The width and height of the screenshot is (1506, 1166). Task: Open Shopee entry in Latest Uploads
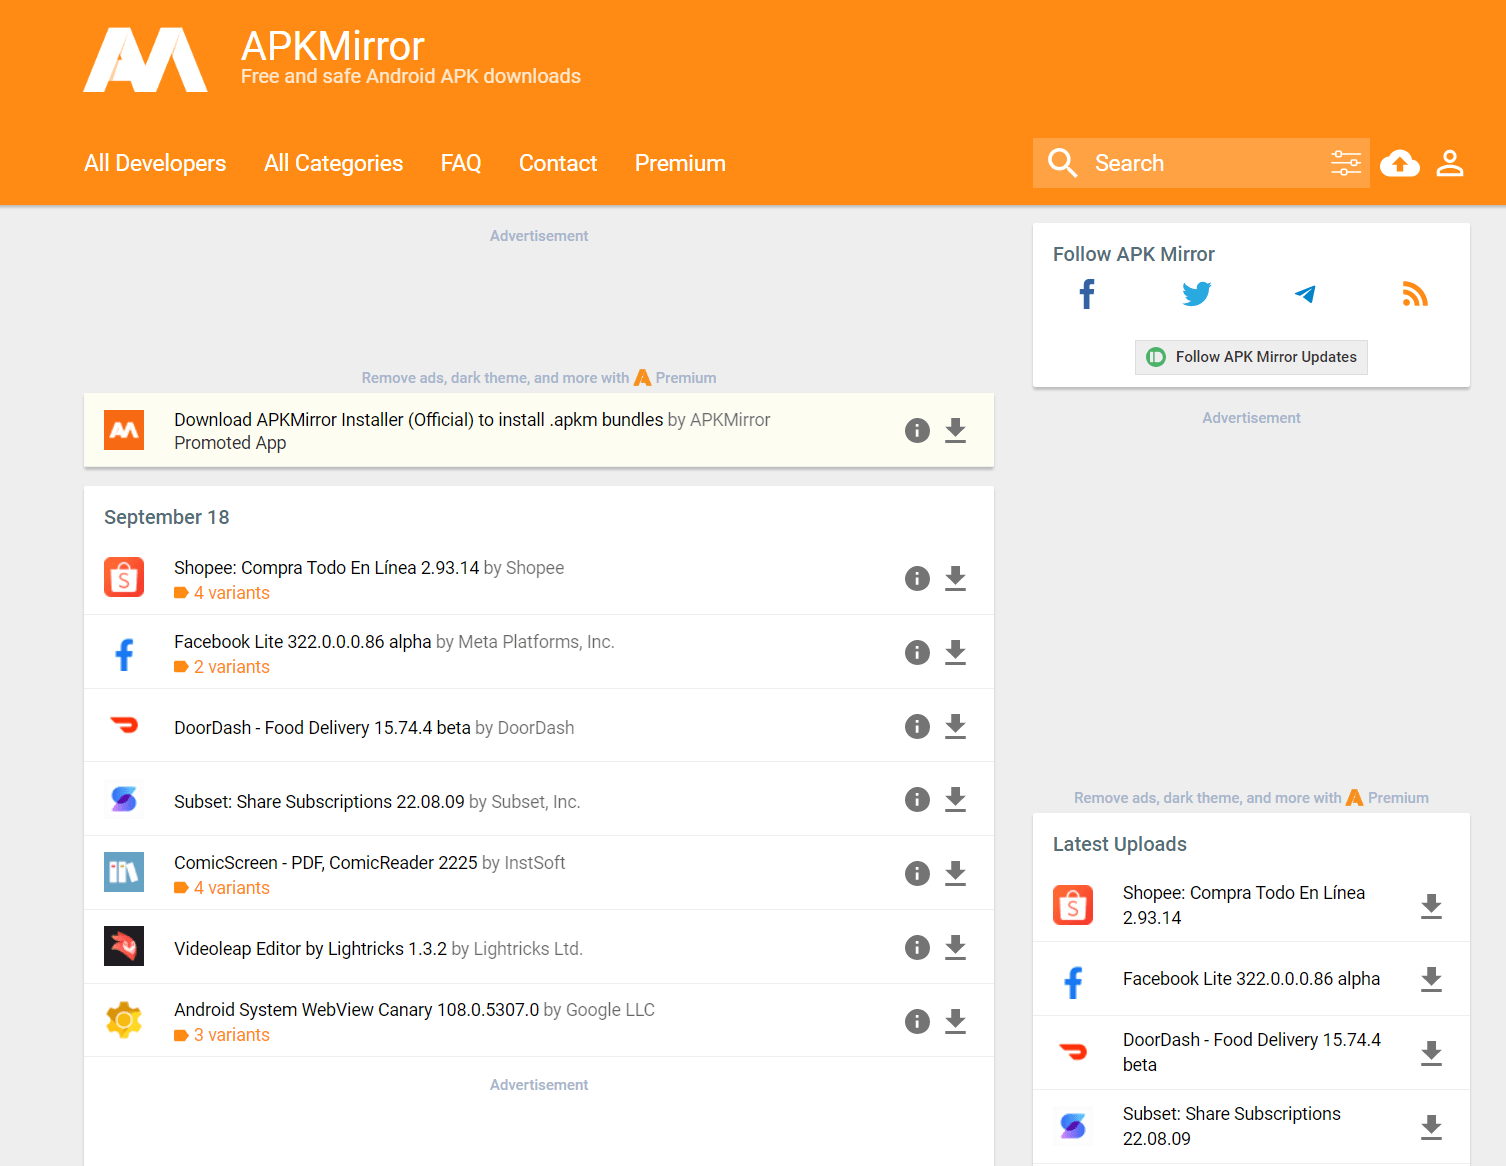click(1244, 905)
